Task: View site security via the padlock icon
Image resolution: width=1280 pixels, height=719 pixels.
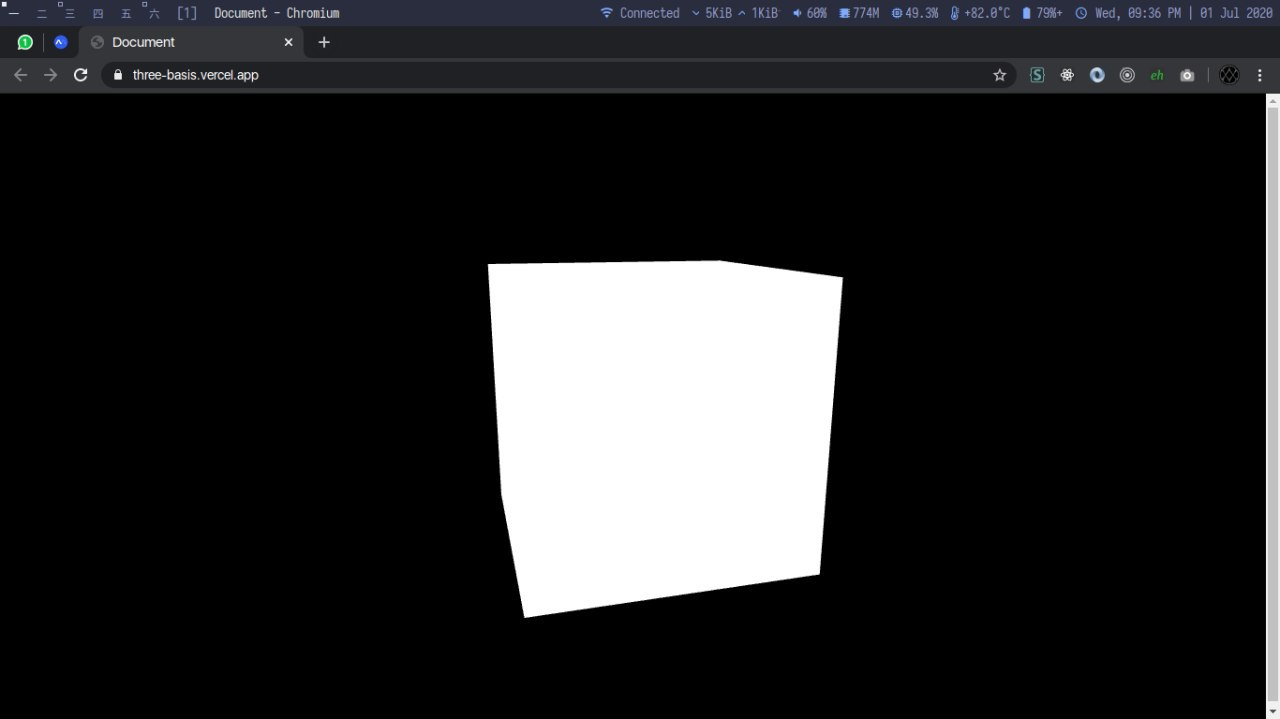Action: pyautogui.click(x=117, y=74)
